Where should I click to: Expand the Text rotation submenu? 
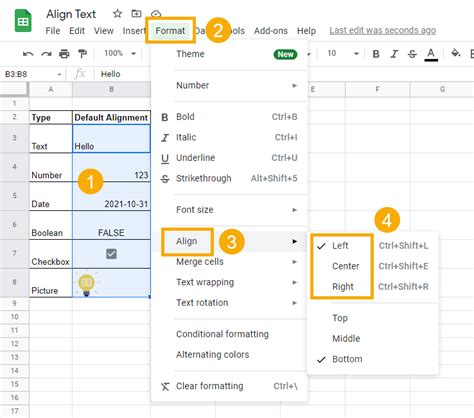coord(229,303)
